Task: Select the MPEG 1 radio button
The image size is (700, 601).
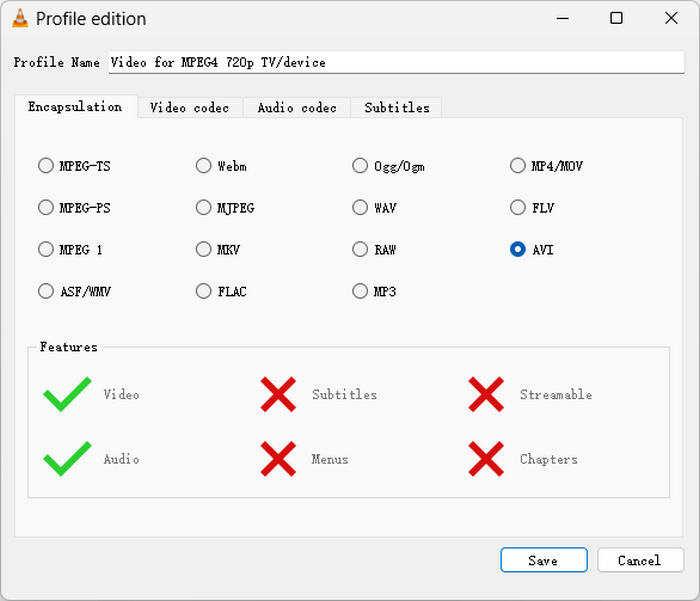Action: 70,249
